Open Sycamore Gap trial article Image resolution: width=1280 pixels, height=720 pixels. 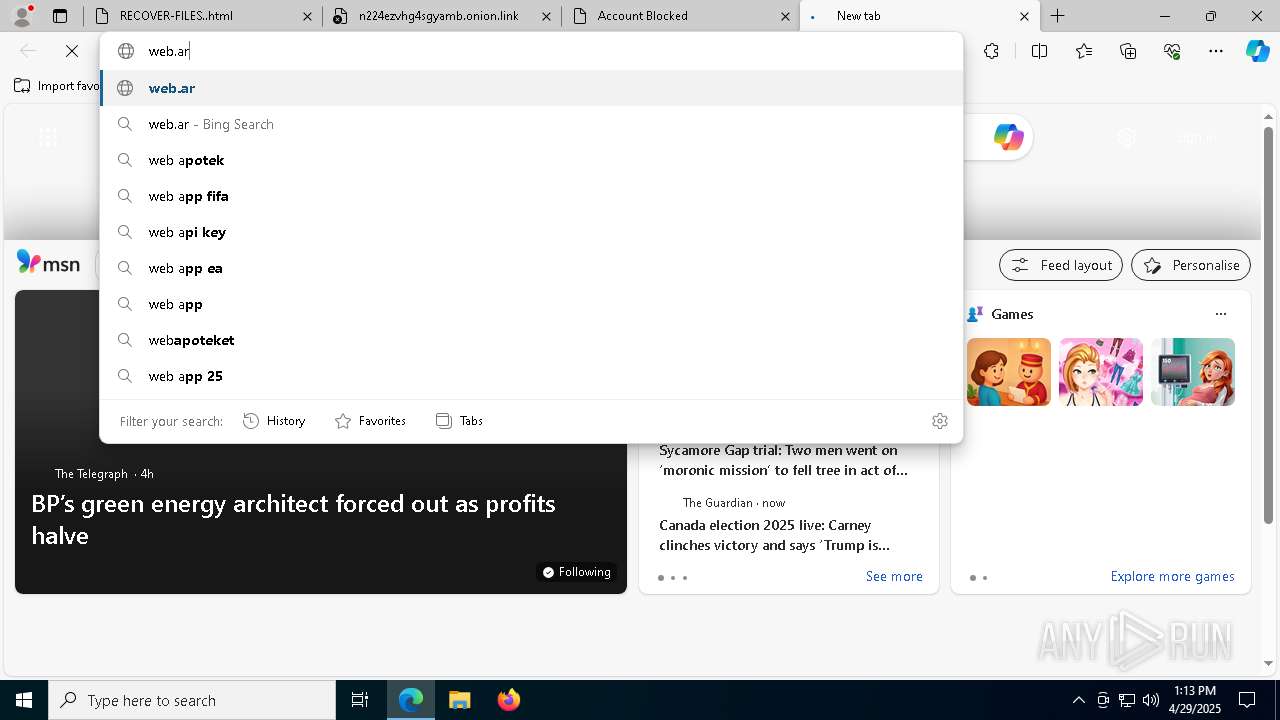pos(784,460)
